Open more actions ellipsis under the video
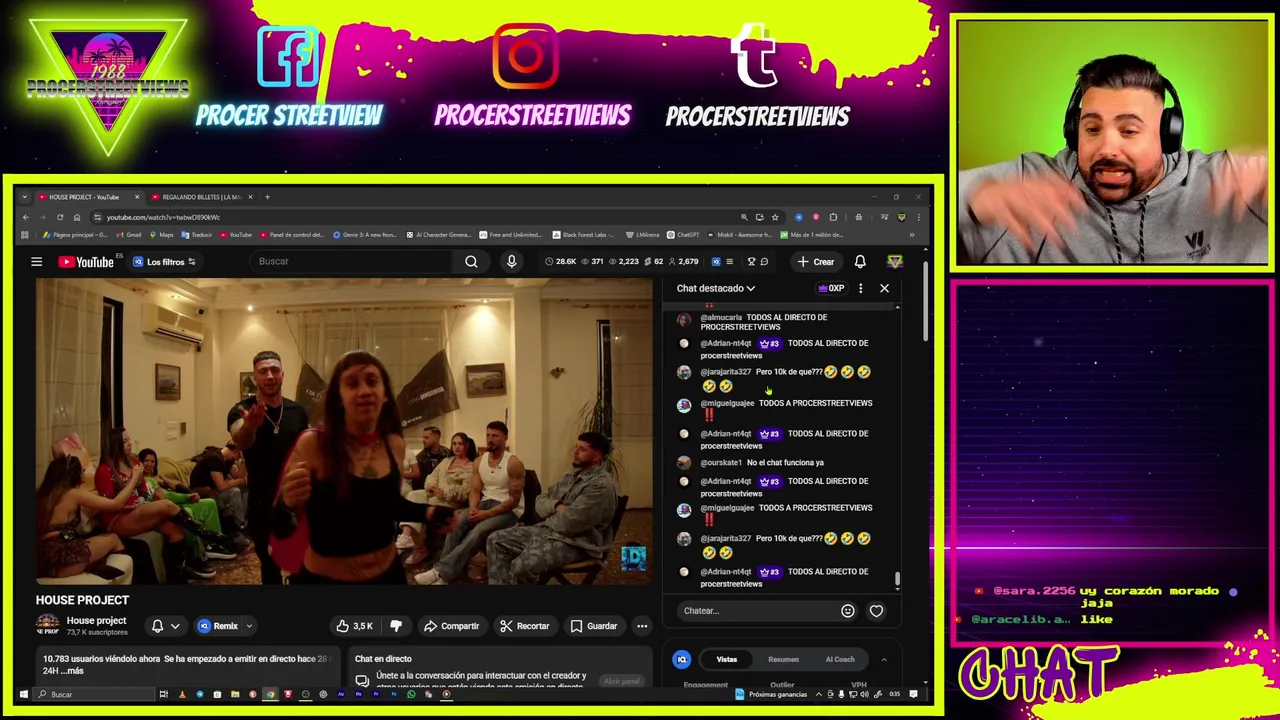Viewport: 1280px width, 720px height. (x=642, y=626)
